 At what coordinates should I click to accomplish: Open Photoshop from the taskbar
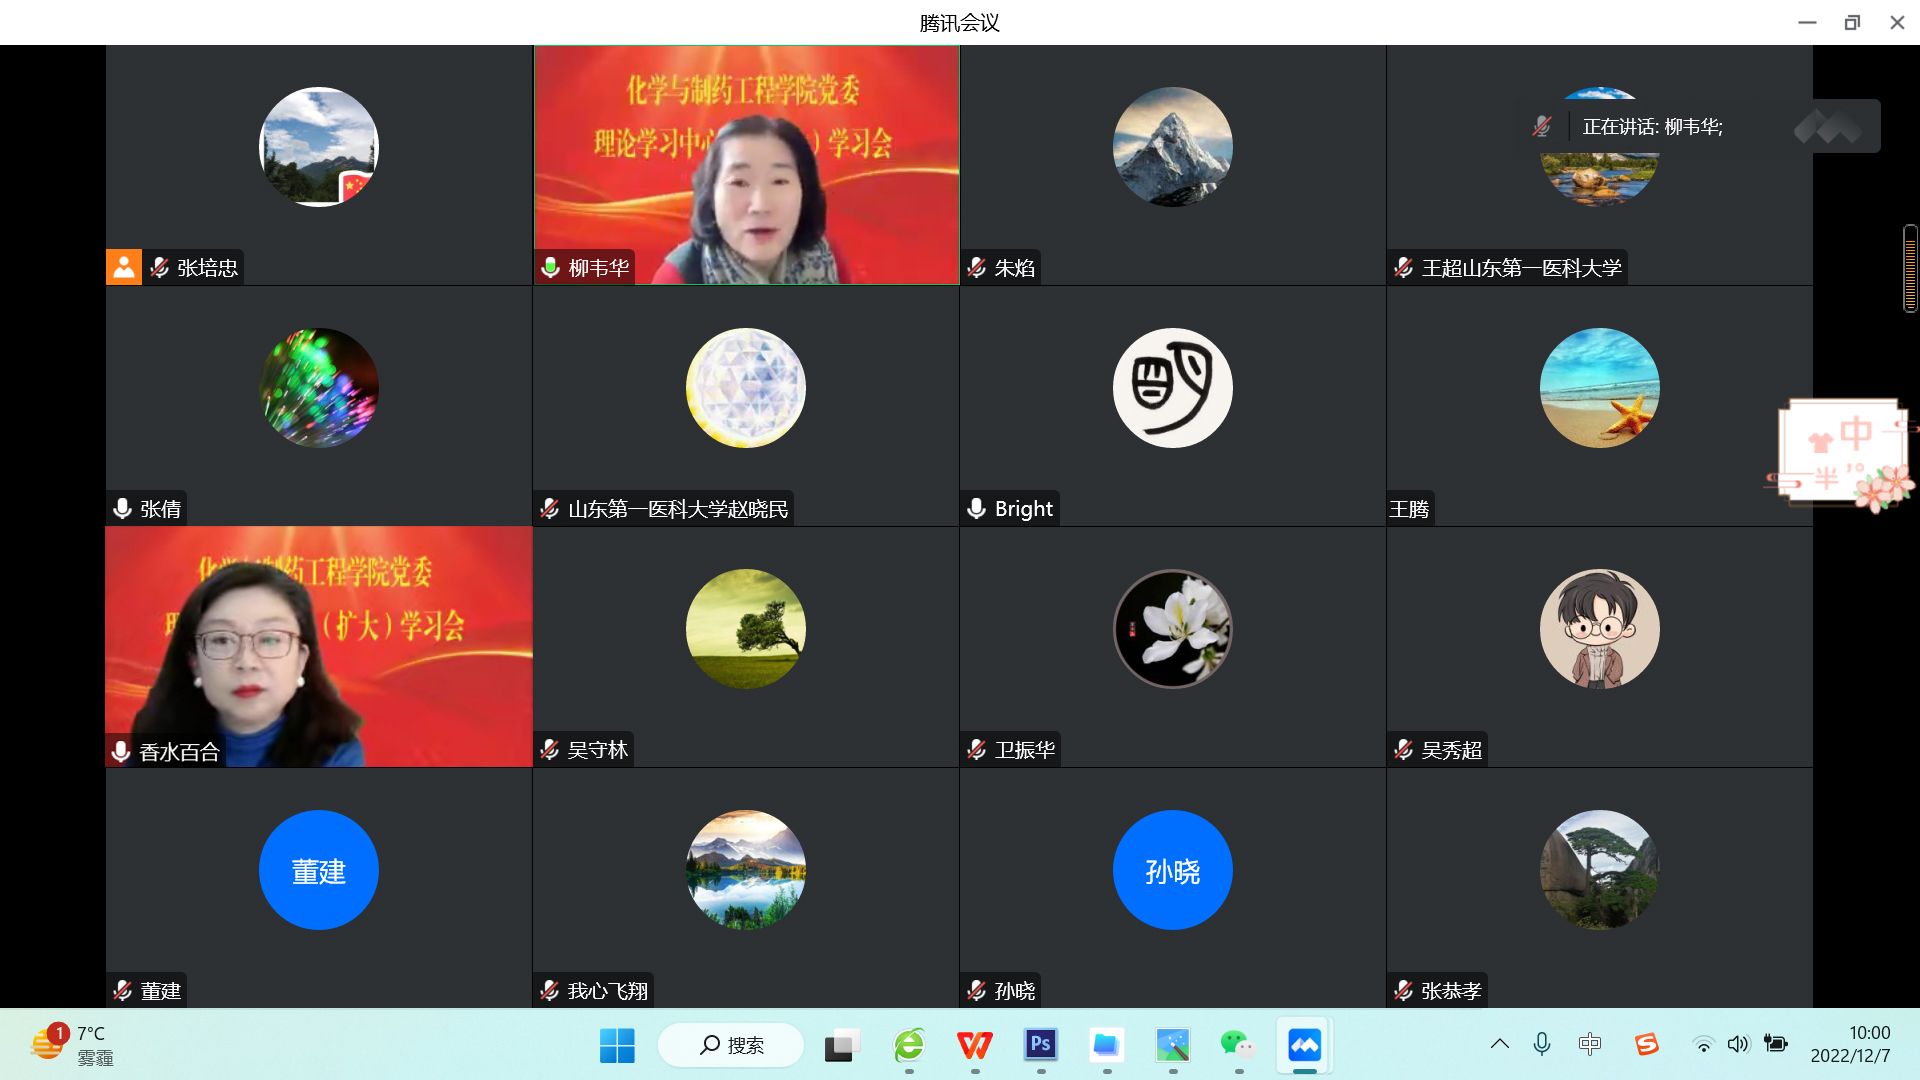[1040, 1045]
